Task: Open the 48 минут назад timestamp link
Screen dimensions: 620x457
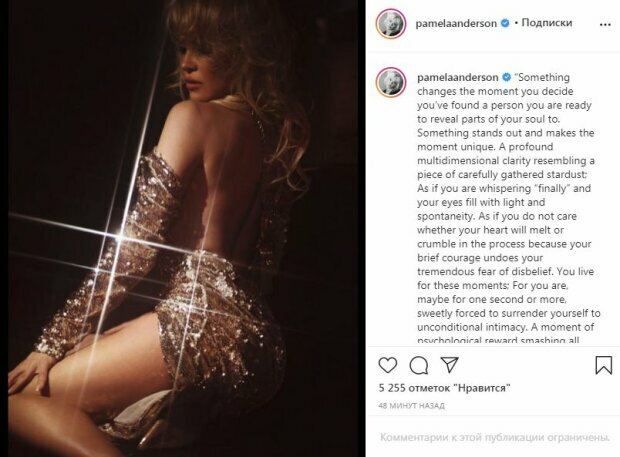Action: 411,406
